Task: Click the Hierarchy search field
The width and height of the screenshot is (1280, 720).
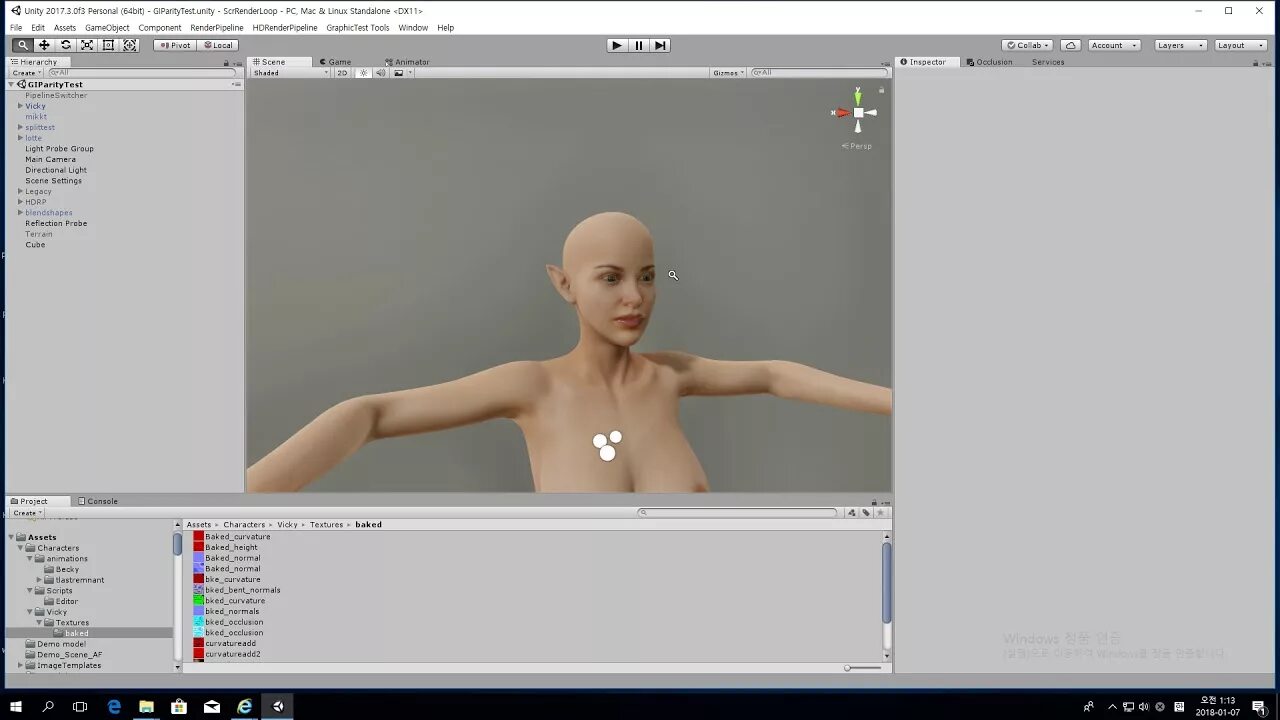Action: tap(142, 73)
